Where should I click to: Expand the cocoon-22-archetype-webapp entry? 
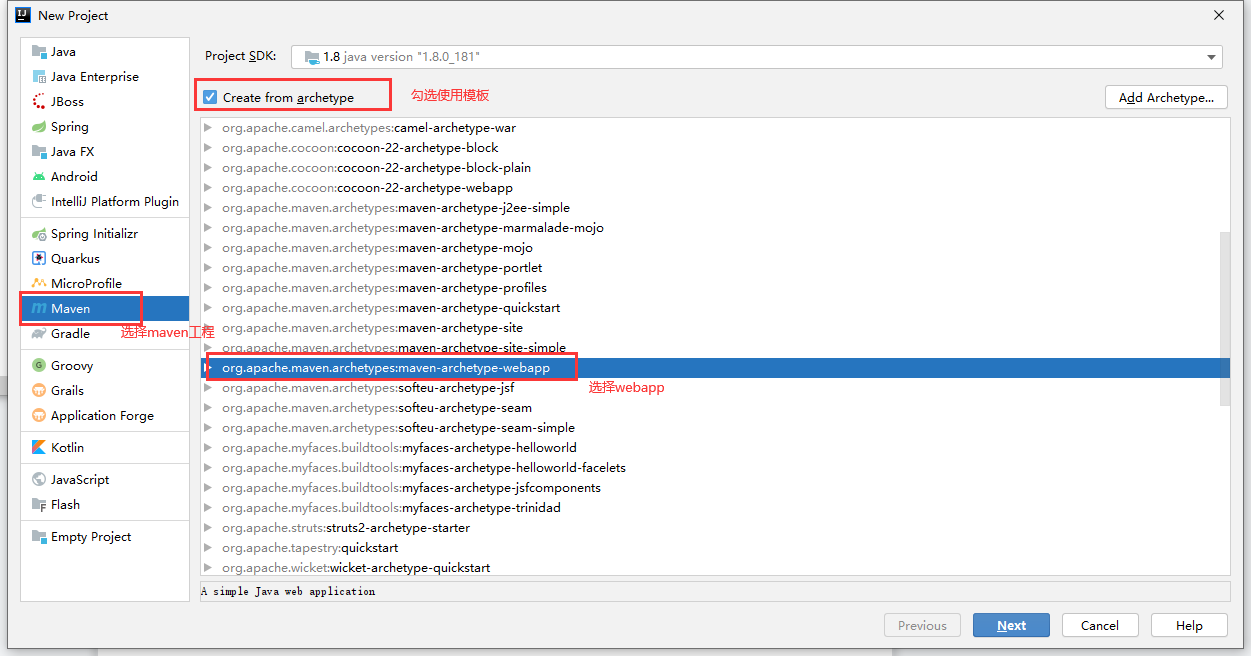[208, 188]
